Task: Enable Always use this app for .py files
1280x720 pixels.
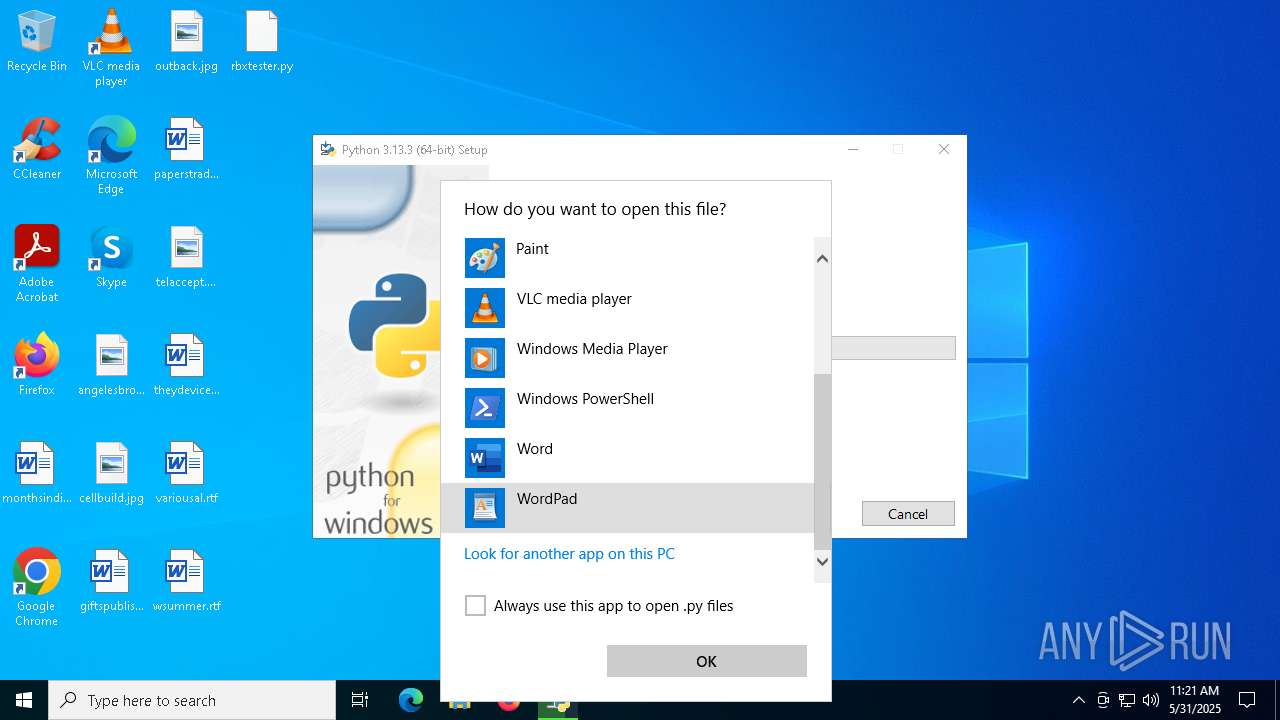Action: [x=475, y=606]
